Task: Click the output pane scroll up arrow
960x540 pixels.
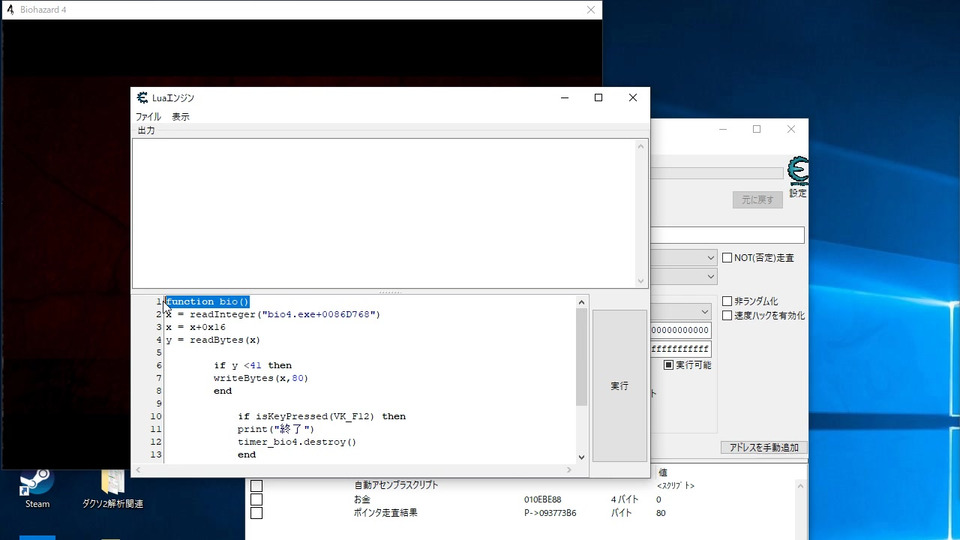Action: click(x=640, y=146)
